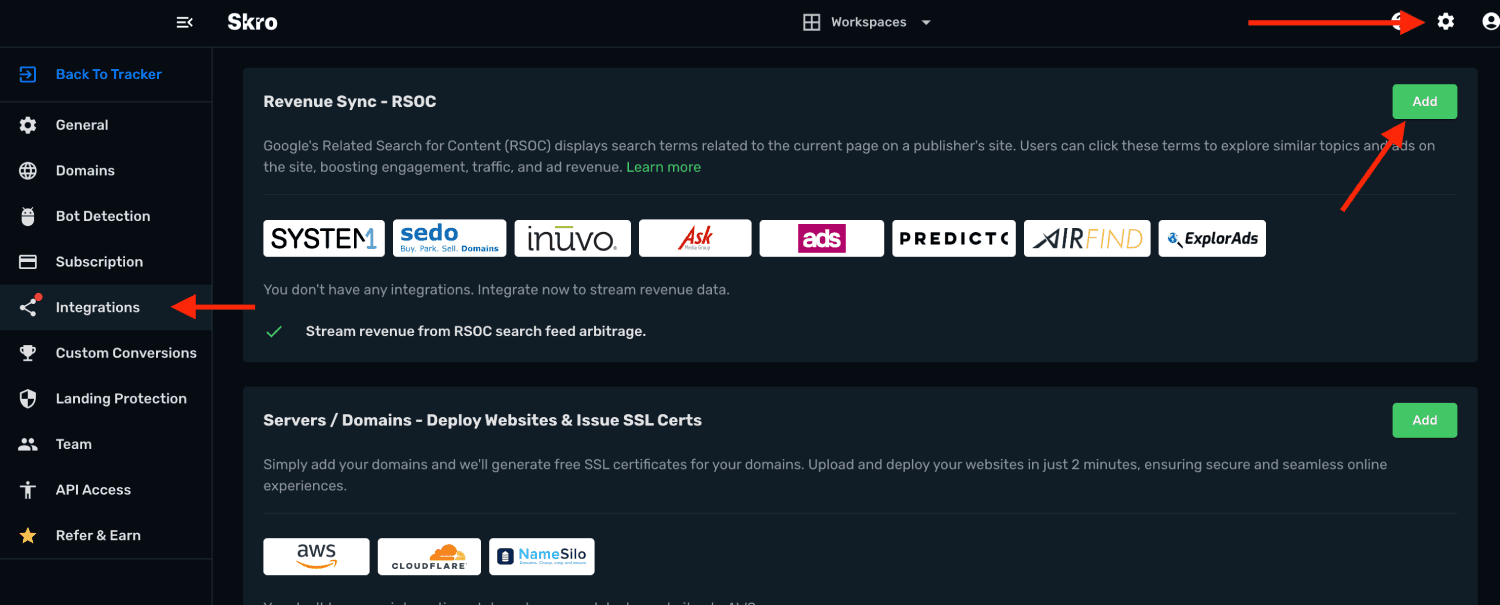Viewport: 1500px width, 605px height.
Task: Click "Stream revenue from RSOC search feed arbitrage" text
Action: tap(476, 332)
